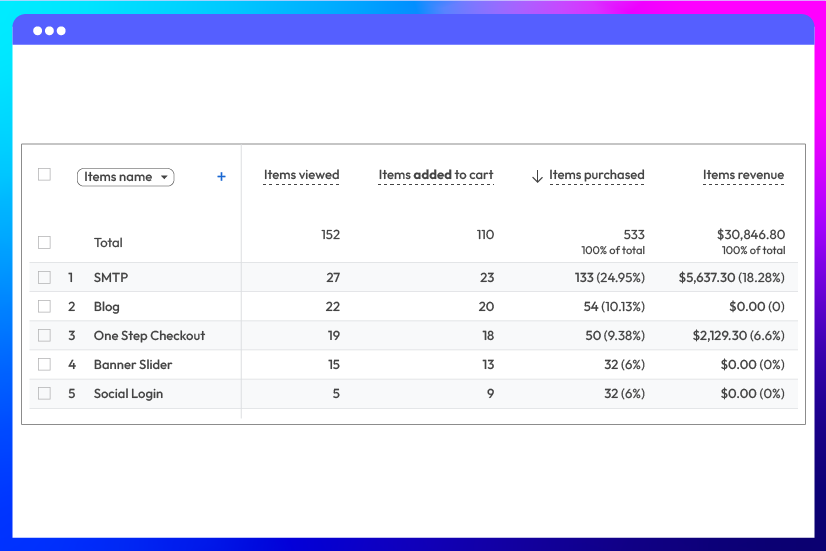Open the One Step Checkout item
The image size is (826, 551).
(149, 335)
